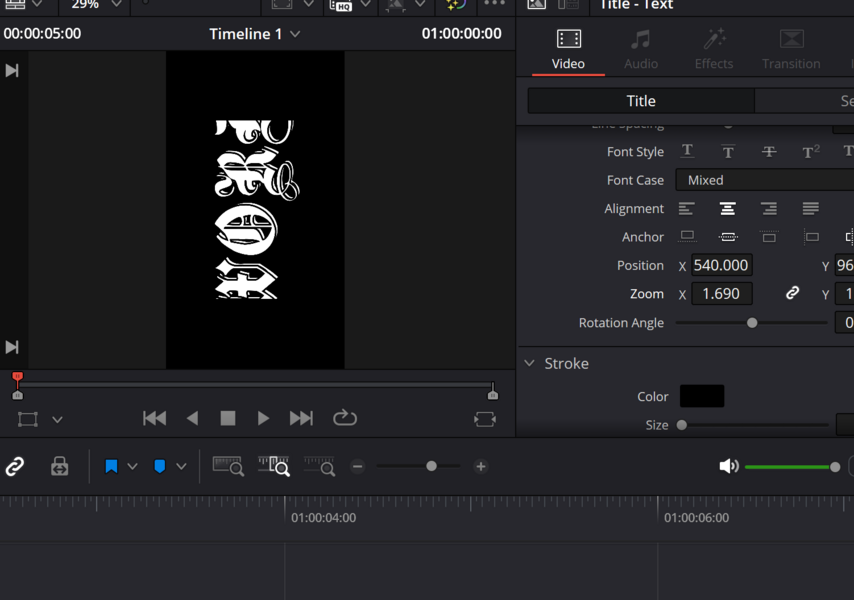Switch to the Audio inspector tab
This screenshot has height=600, width=854.
click(x=641, y=49)
